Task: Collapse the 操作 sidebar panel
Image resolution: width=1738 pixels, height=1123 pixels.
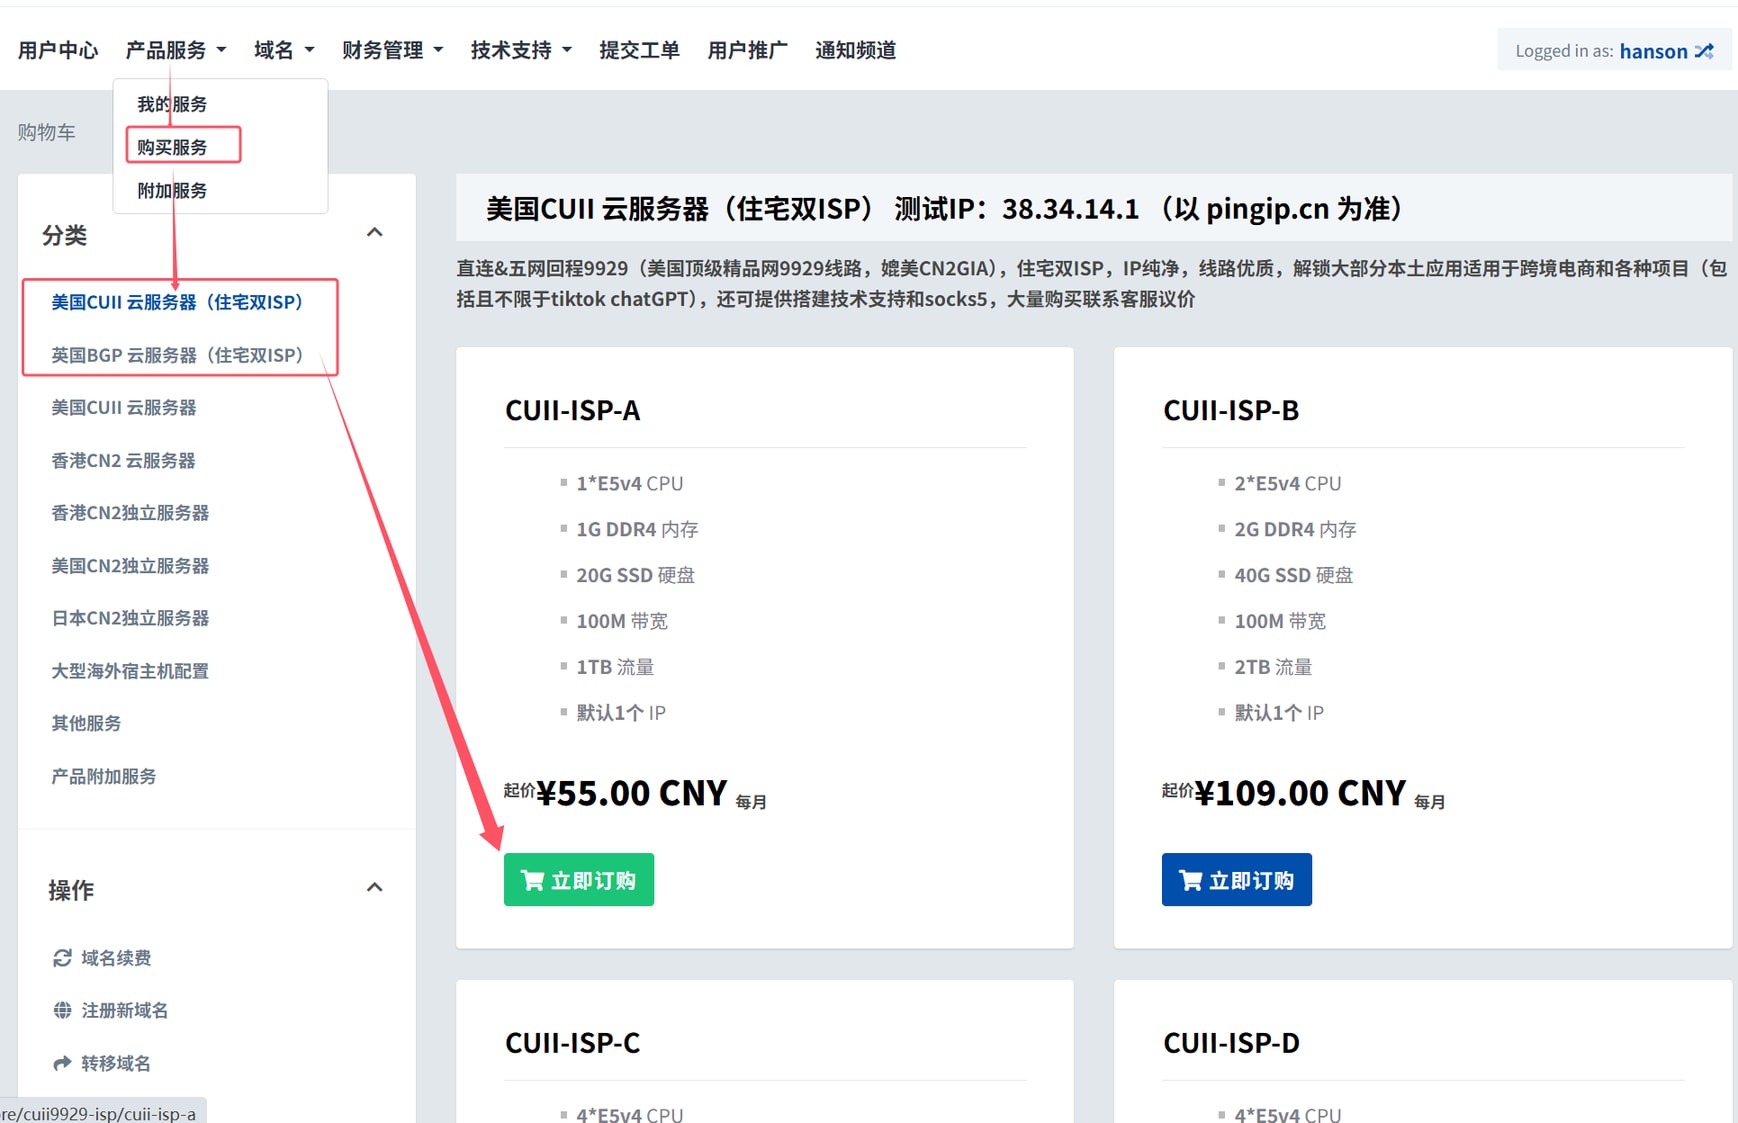Action: pyautogui.click(x=374, y=888)
